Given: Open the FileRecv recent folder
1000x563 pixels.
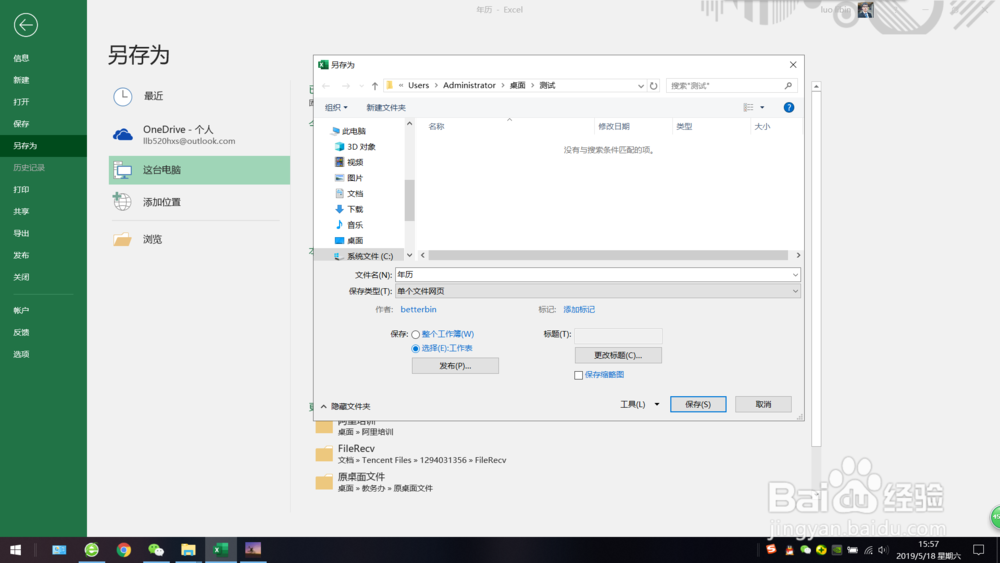Looking at the screenshot, I should [411, 454].
